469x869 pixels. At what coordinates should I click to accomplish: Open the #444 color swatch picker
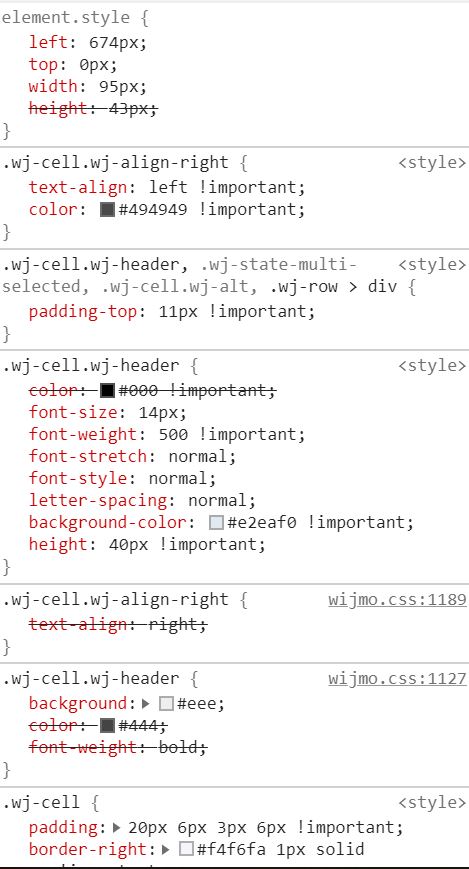(x=107, y=725)
